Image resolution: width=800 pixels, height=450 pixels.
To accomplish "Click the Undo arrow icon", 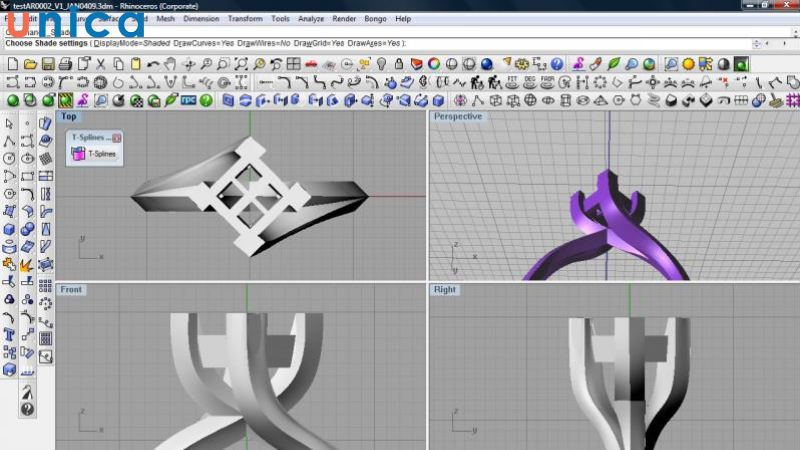I will (153, 64).
